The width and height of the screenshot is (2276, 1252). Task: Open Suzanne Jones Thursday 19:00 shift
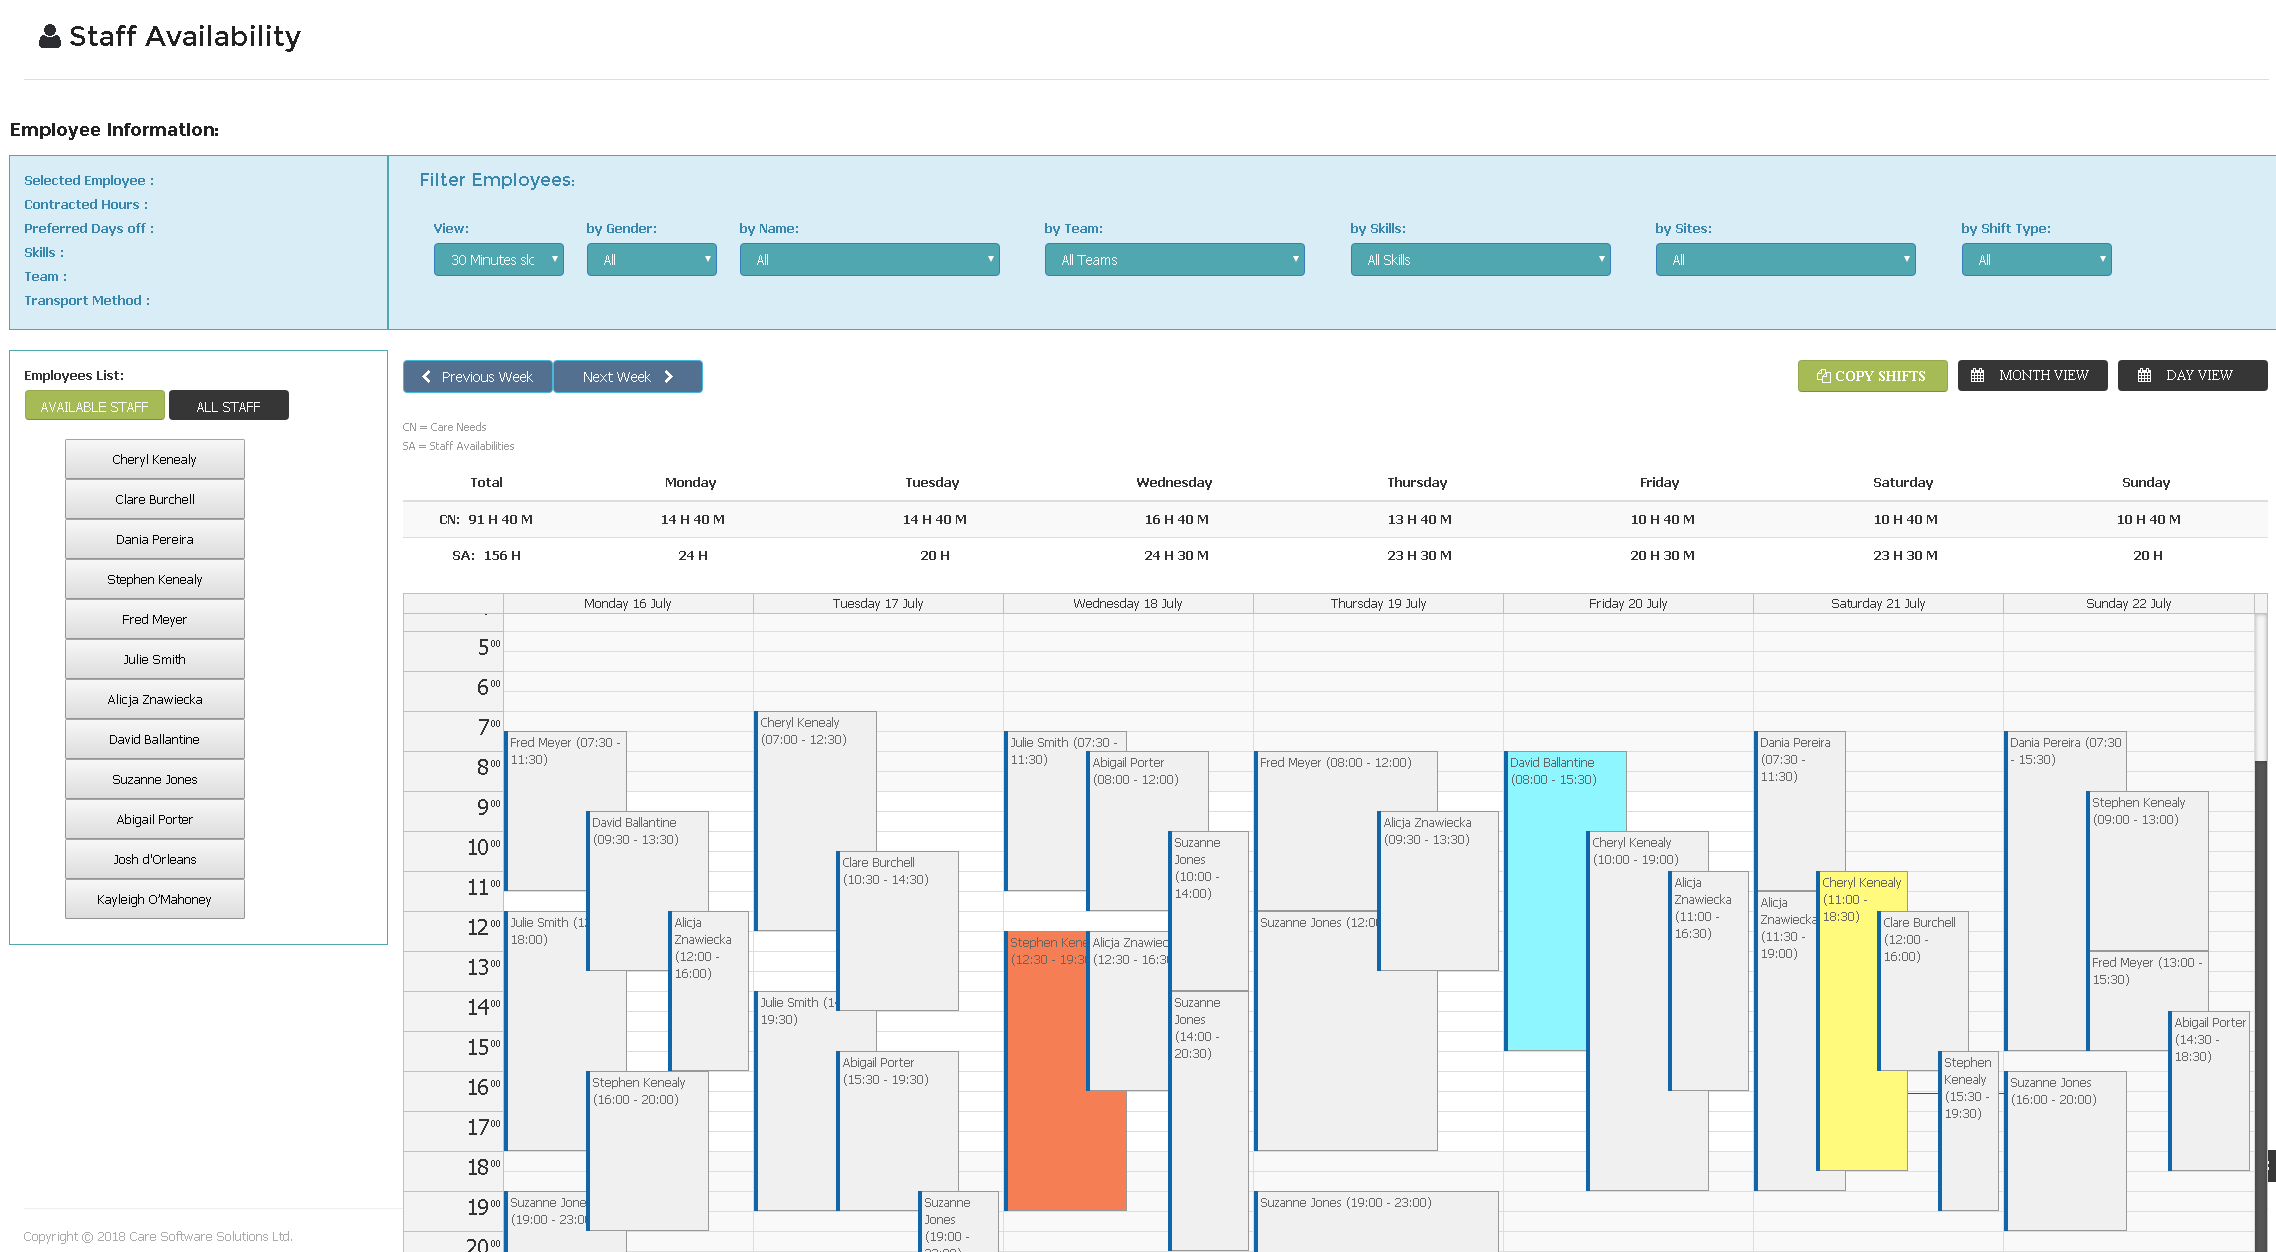click(1376, 1221)
